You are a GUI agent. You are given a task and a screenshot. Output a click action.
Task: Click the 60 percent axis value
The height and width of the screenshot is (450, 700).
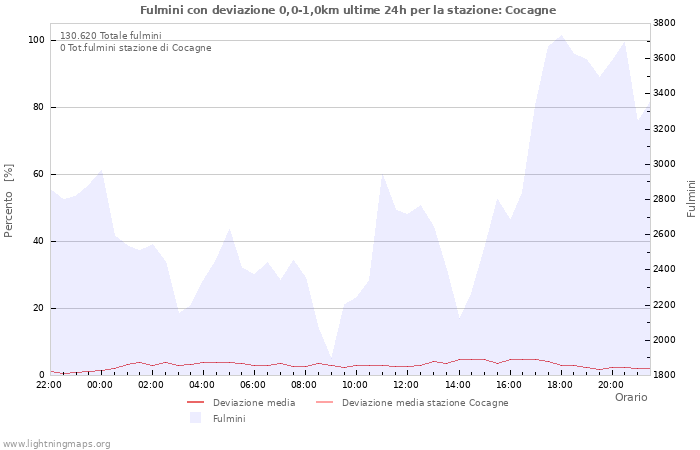pyautogui.click(x=38, y=174)
